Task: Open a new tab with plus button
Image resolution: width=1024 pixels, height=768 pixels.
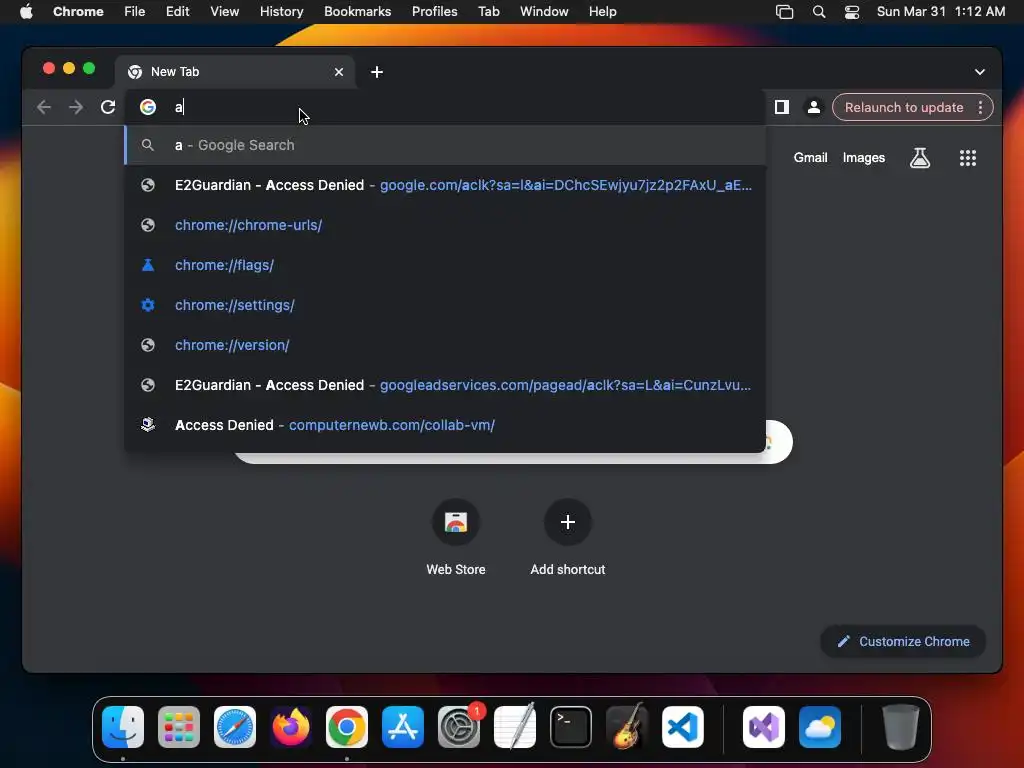Action: 377,72
